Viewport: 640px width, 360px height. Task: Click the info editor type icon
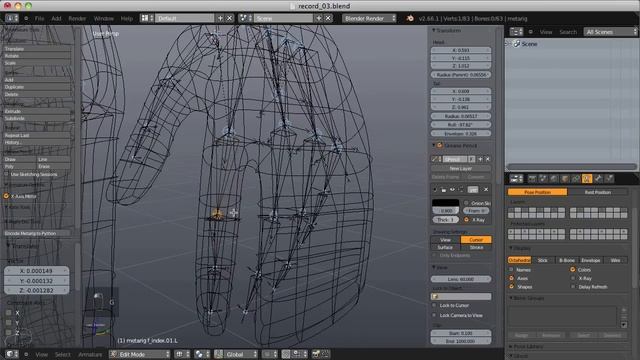point(11,18)
